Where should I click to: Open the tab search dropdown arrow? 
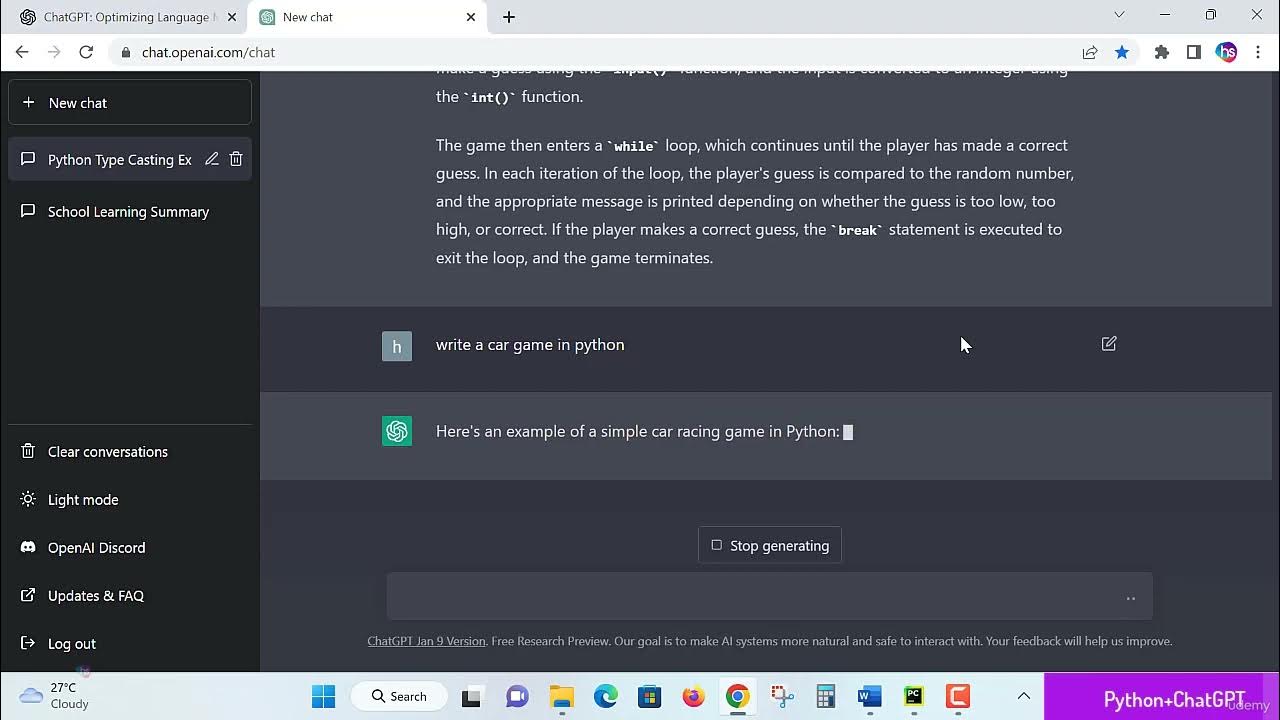click(x=1119, y=15)
